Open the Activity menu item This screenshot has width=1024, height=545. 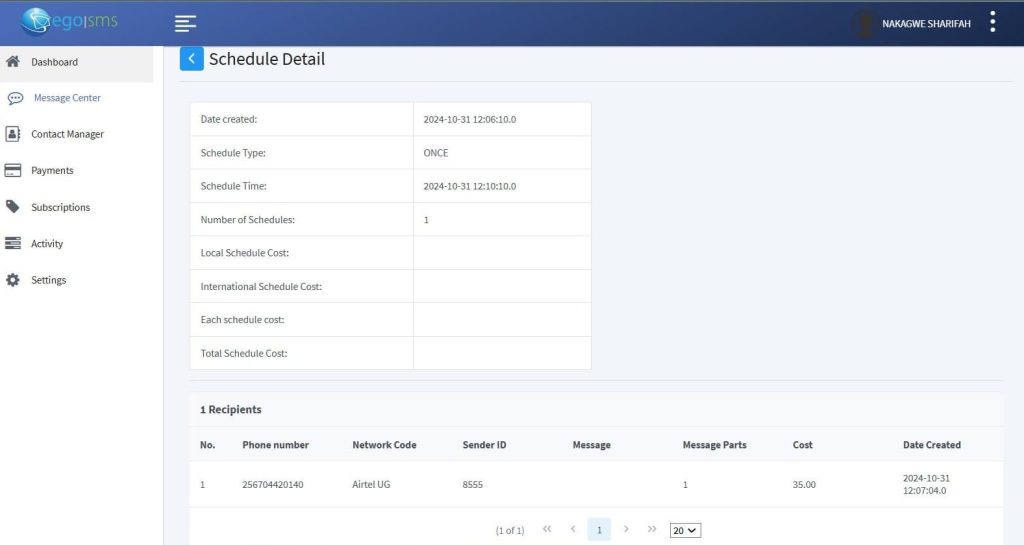(x=47, y=244)
